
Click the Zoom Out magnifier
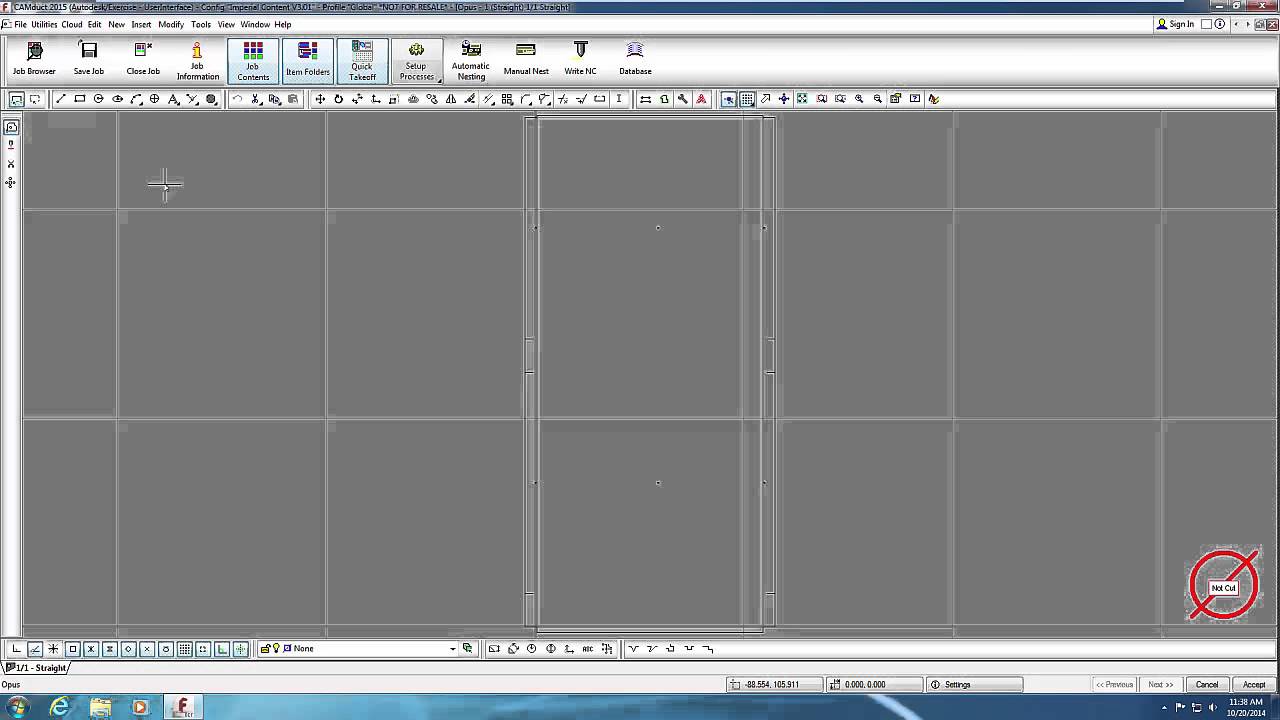pyautogui.click(x=878, y=99)
